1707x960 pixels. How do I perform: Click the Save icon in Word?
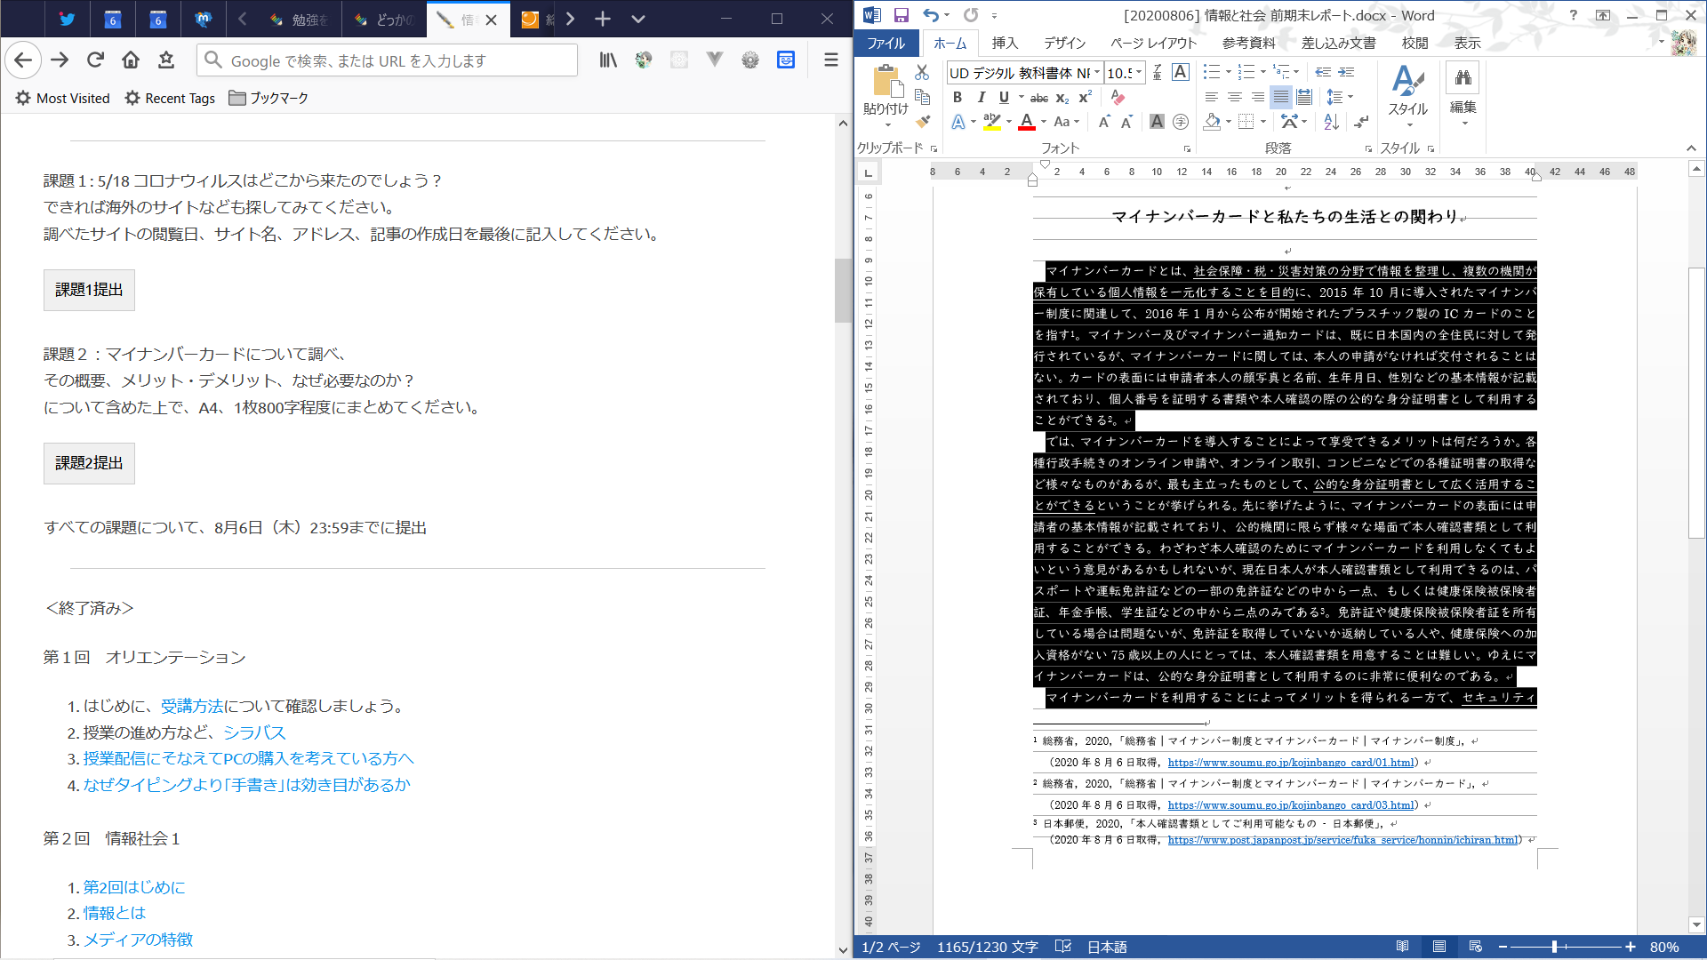(901, 15)
